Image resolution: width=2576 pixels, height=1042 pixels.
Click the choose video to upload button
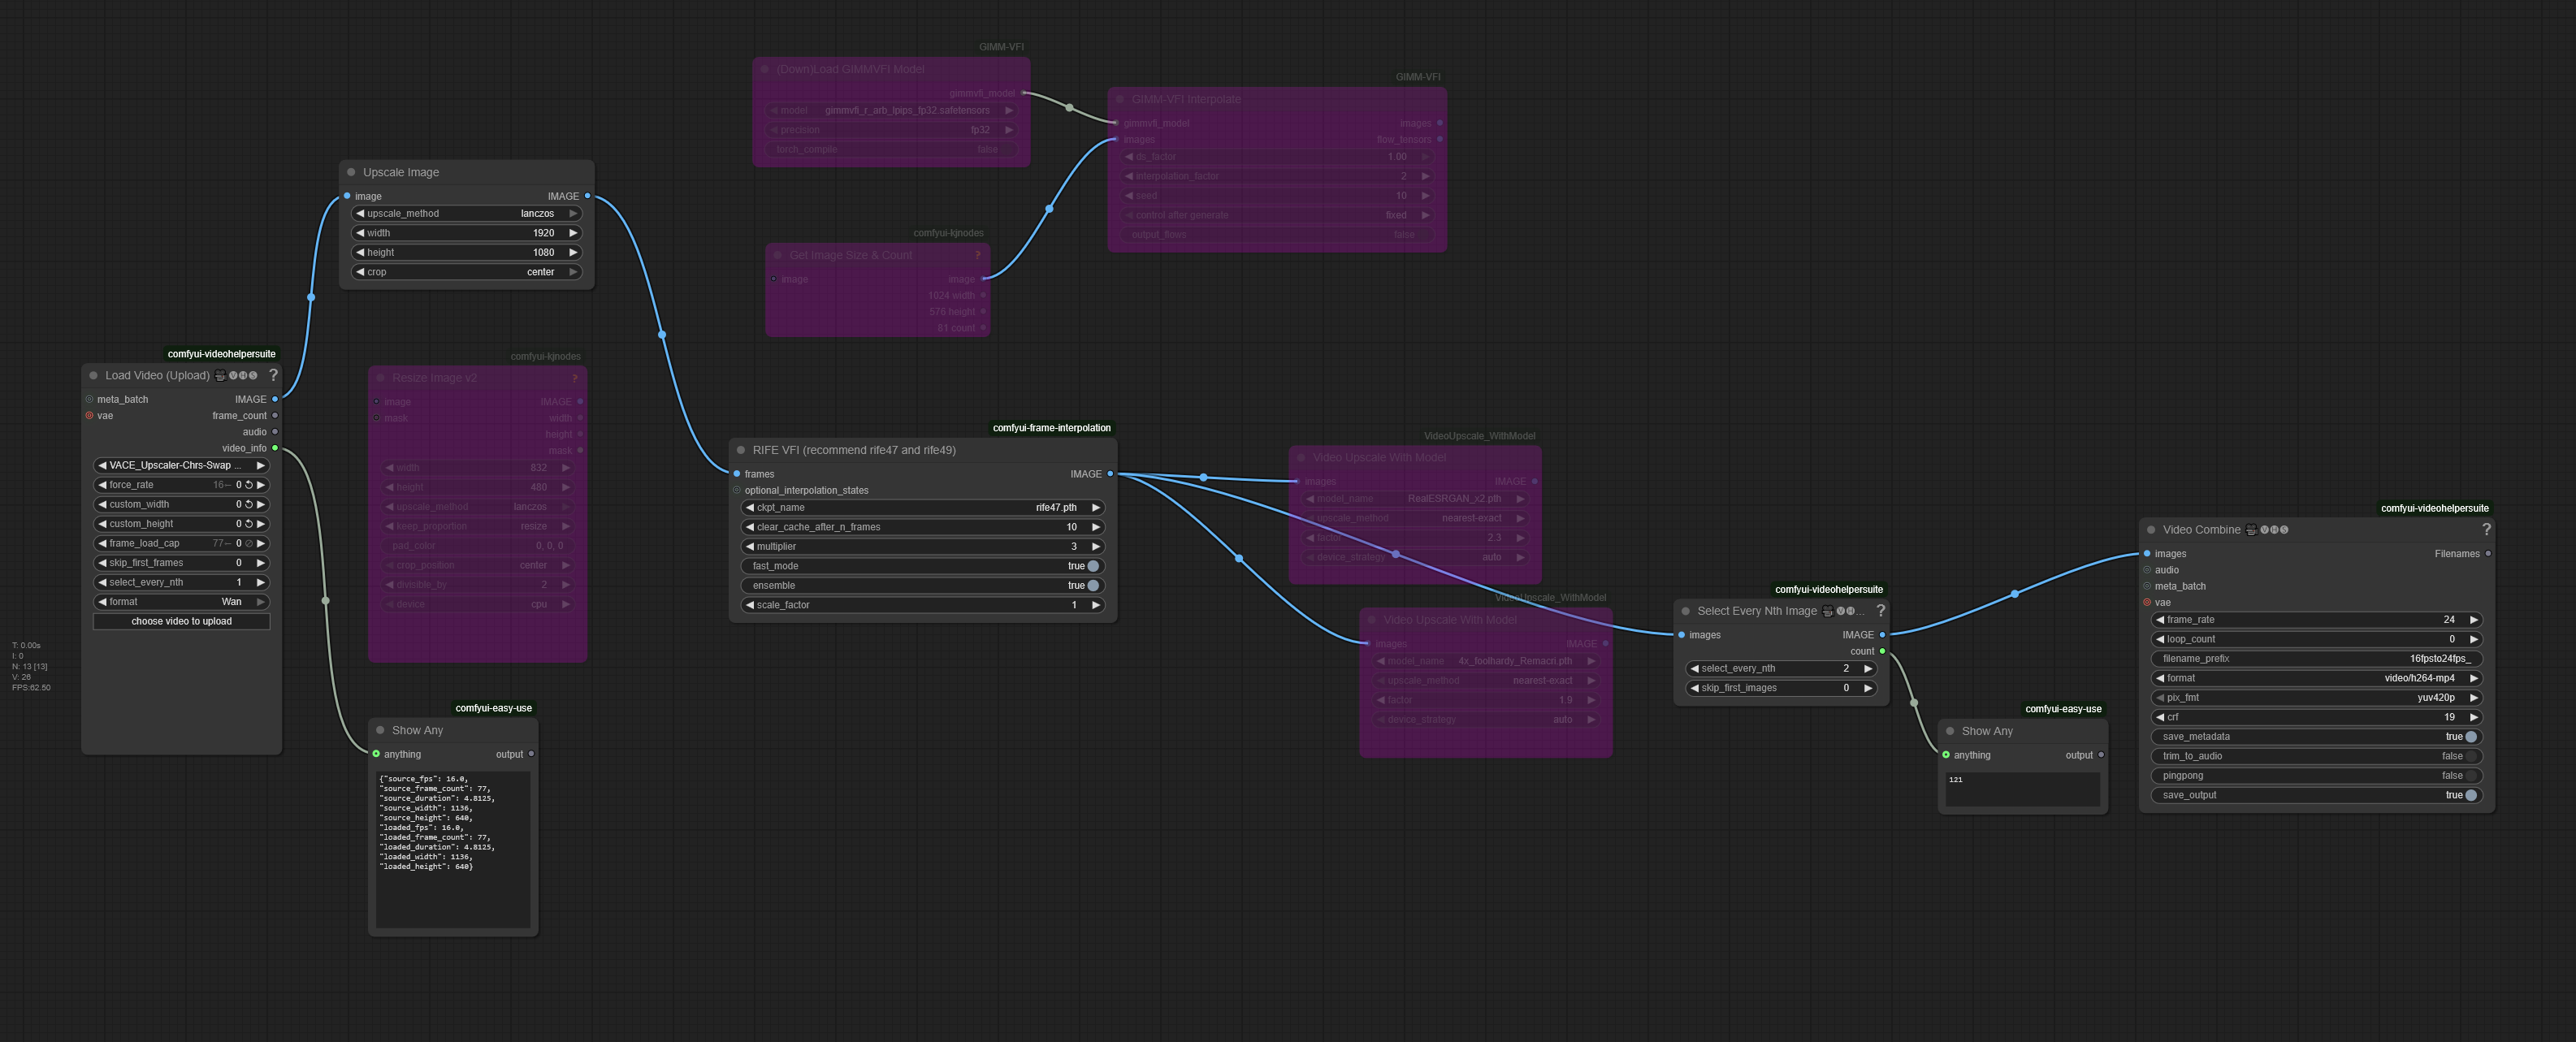181,621
